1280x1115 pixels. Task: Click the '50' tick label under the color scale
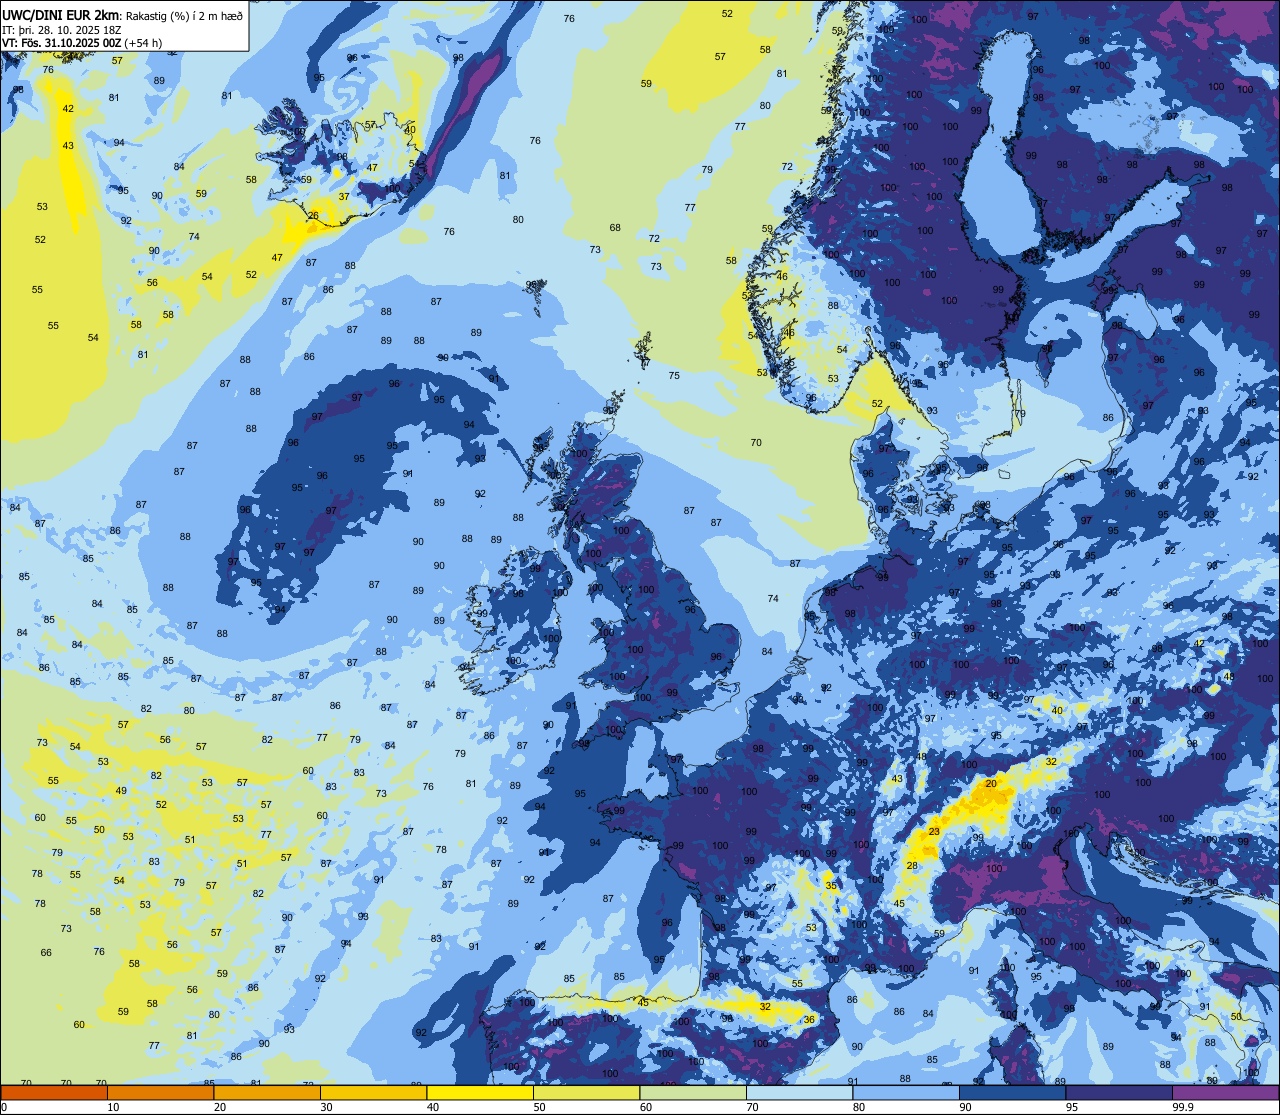click(x=539, y=1107)
